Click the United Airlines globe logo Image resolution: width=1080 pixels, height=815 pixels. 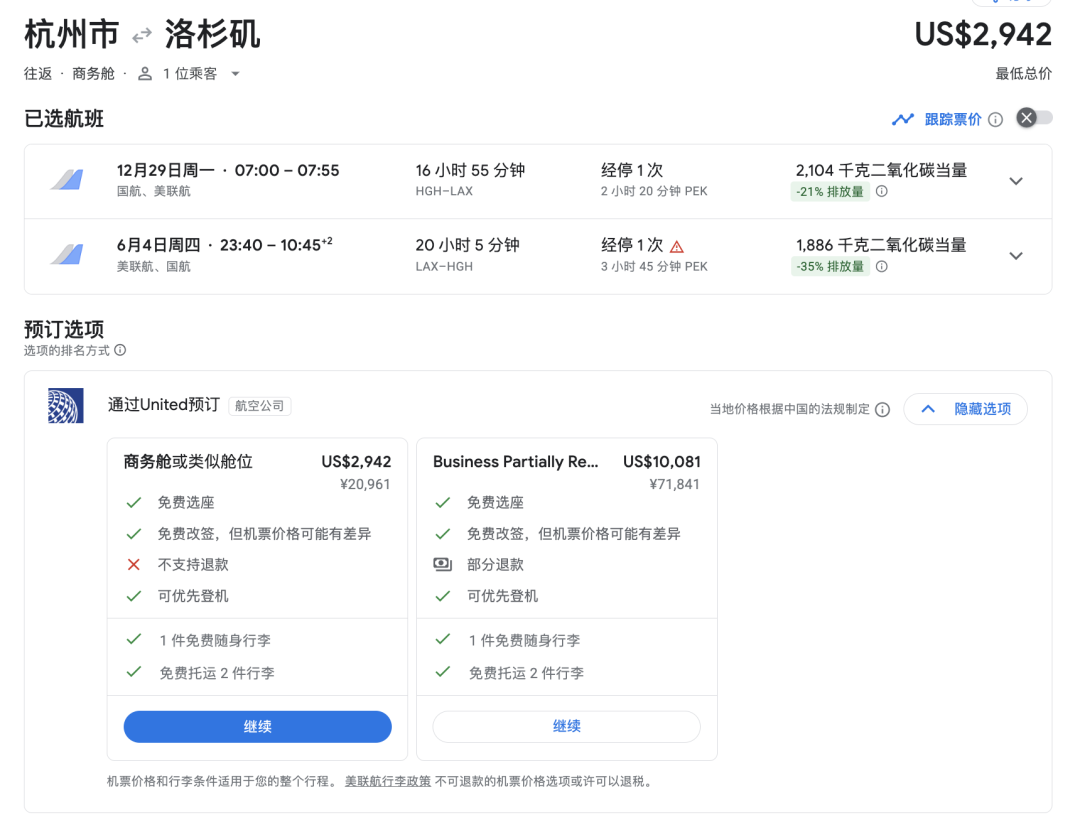[66, 406]
